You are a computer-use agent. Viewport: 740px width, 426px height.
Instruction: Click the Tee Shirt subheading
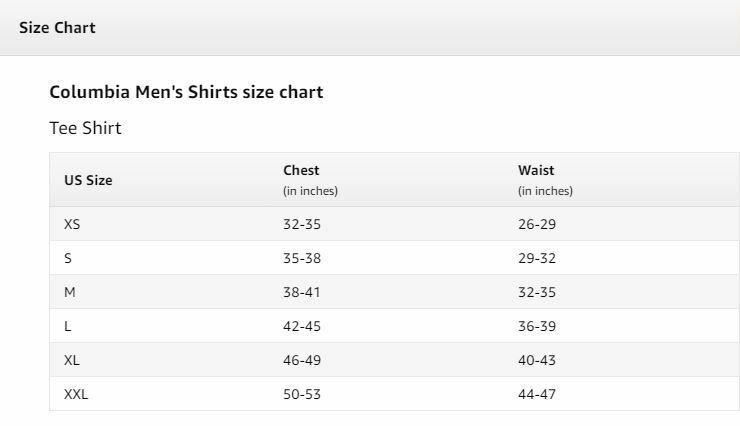(85, 128)
